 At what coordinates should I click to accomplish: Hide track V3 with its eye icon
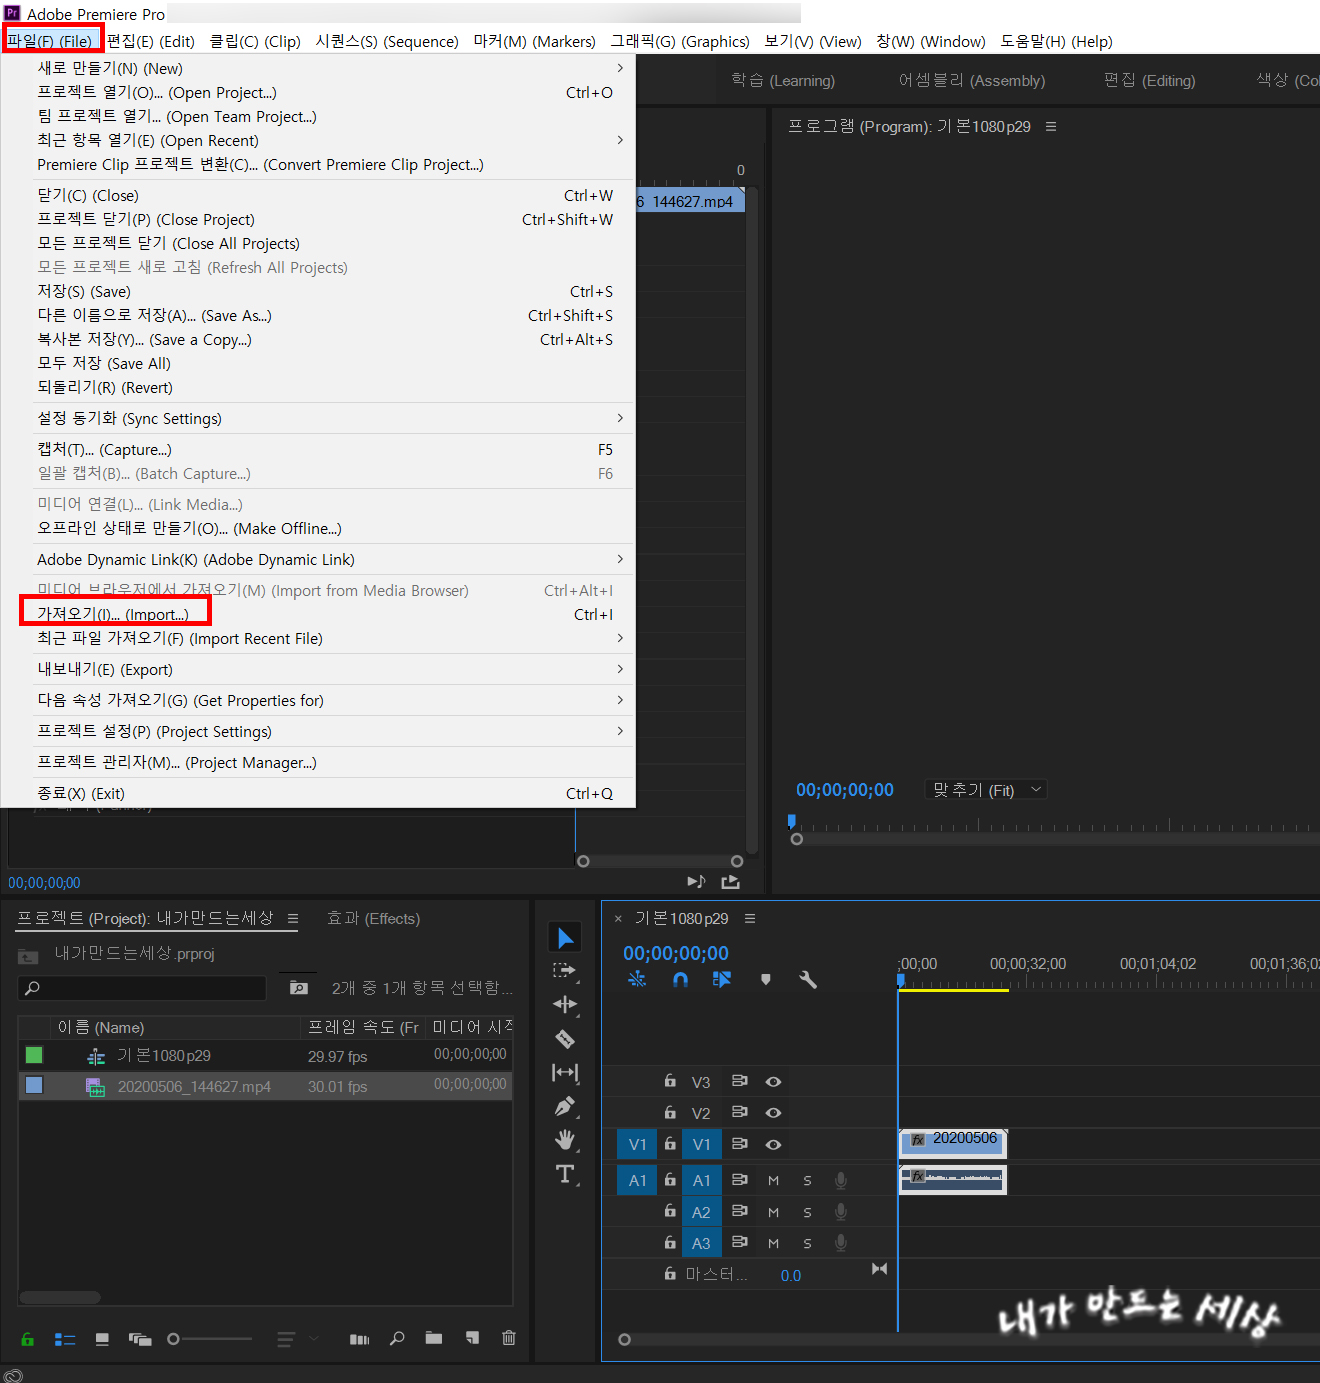click(x=773, y=1082)
